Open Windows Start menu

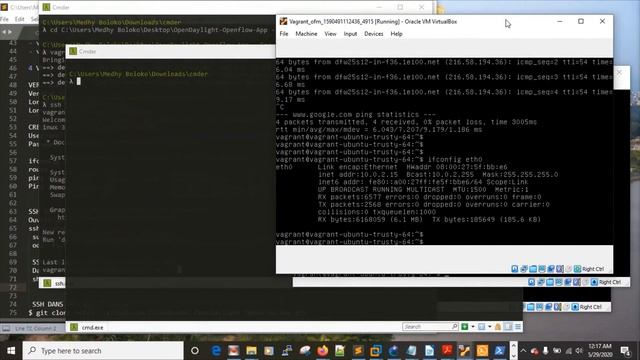point(11,351)
